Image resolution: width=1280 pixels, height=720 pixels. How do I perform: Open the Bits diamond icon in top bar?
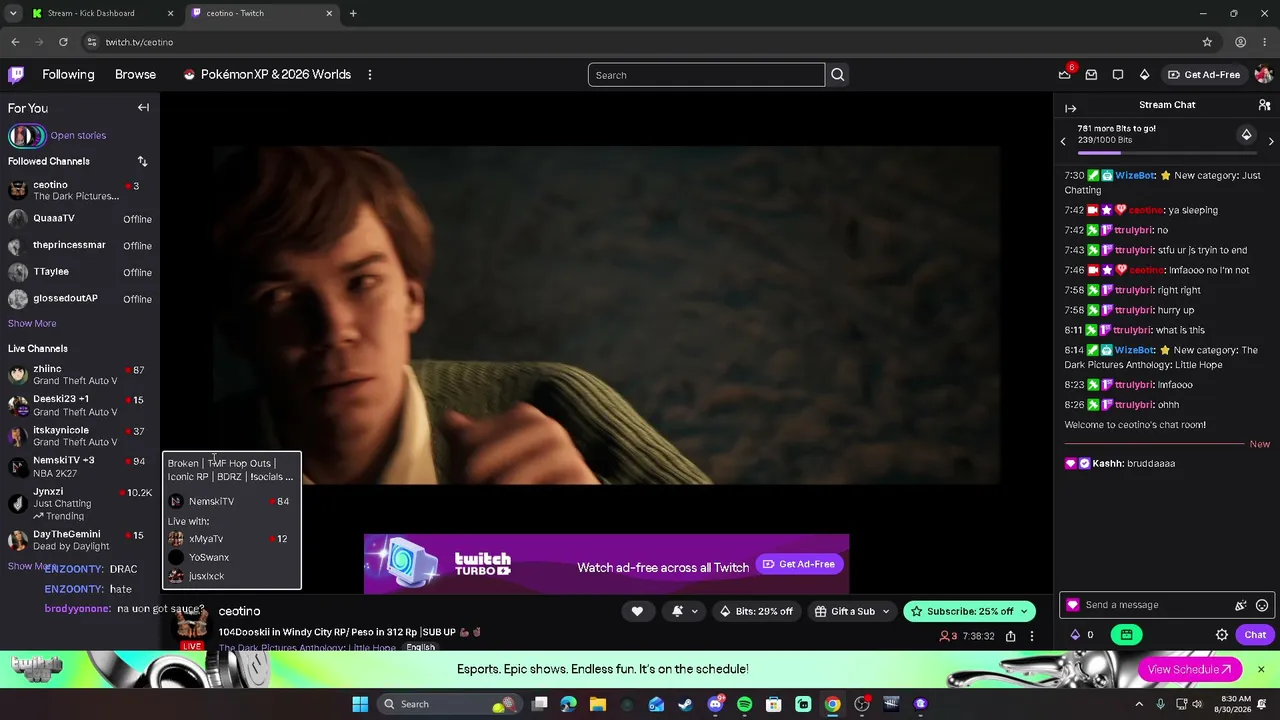point(1144,74)
